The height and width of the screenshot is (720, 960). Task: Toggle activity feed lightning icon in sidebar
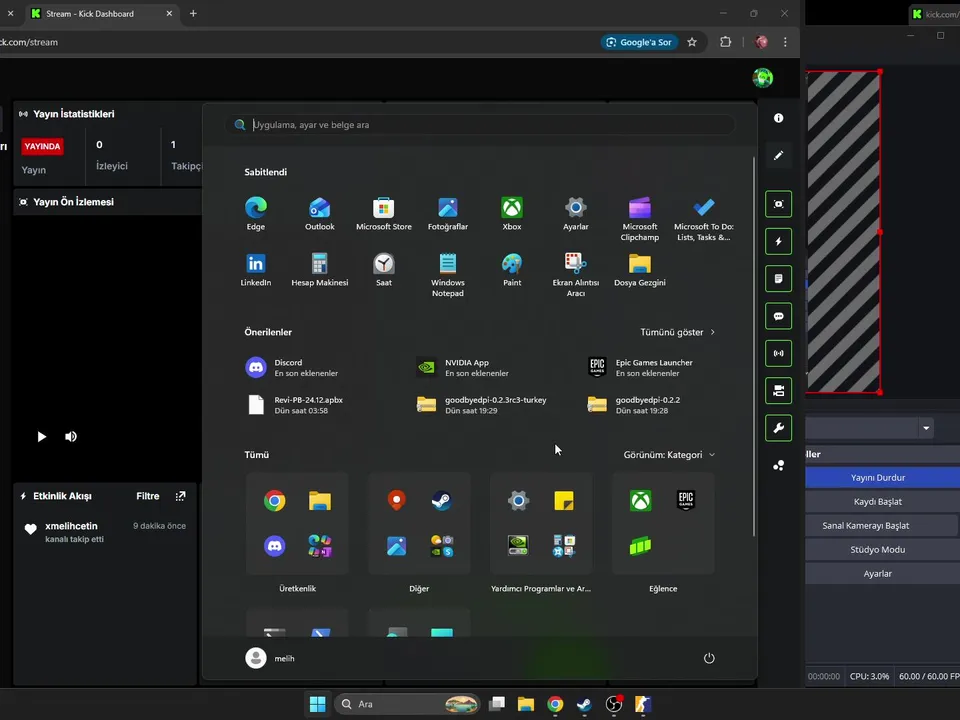pyautogui.click(x=778, y=241)
